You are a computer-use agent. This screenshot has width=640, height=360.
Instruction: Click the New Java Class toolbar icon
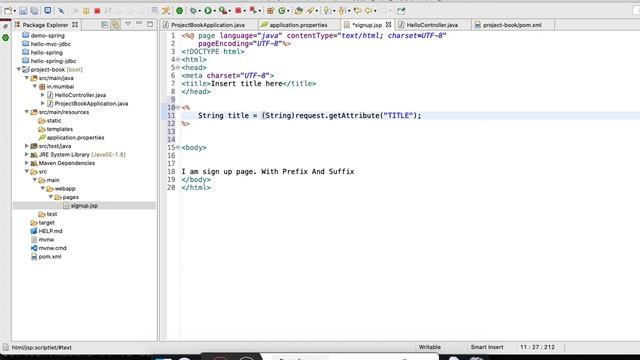282,11
